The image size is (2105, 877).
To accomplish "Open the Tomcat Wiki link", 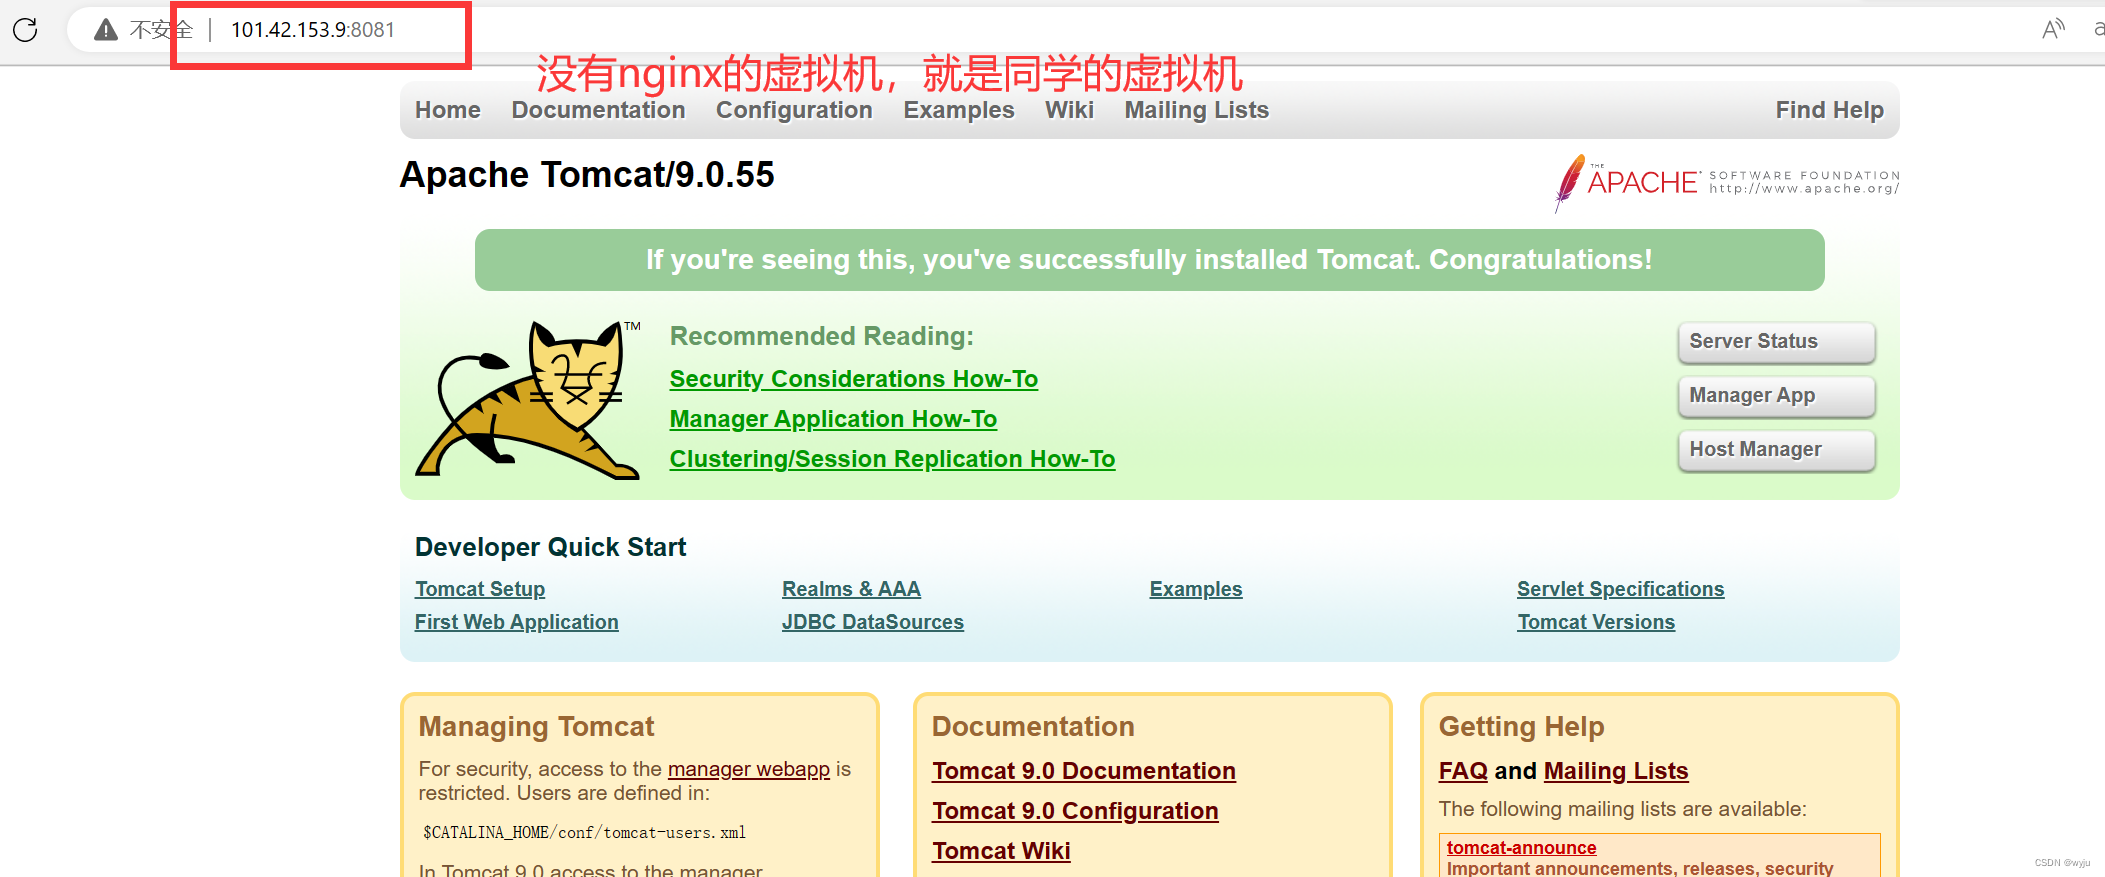I will 1001,851.
